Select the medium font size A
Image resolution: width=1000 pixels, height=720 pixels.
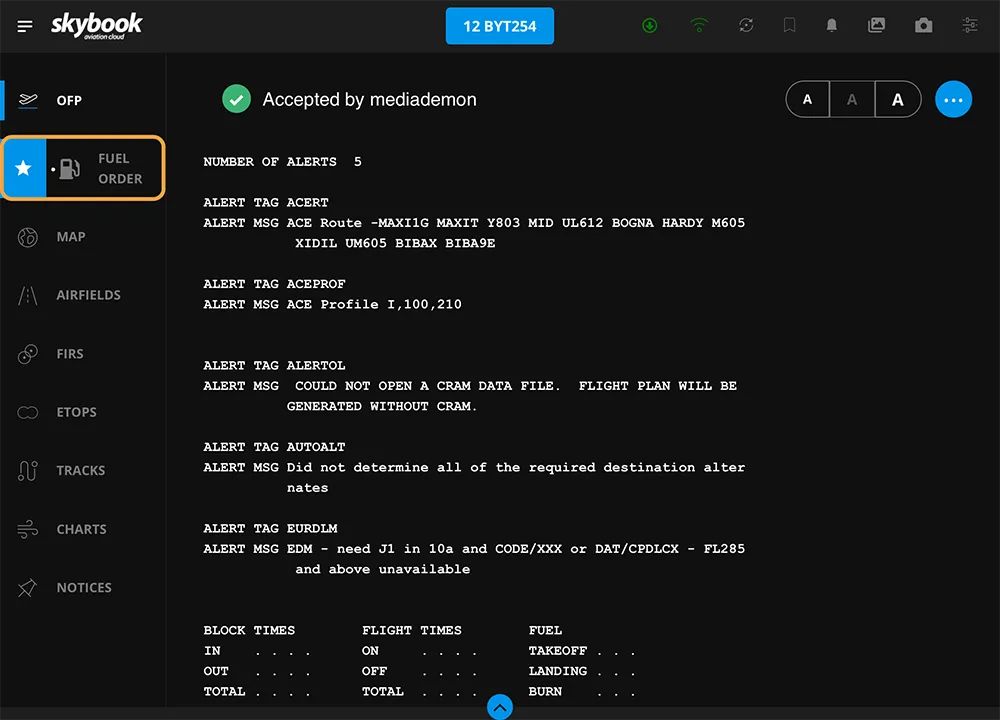852,99
